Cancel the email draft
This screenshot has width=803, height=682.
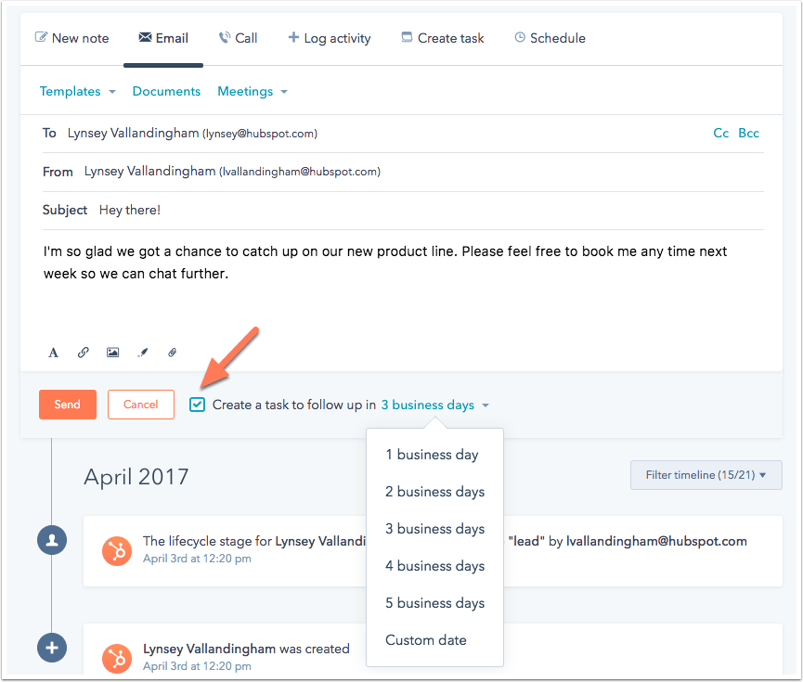[x=141, y=404]
